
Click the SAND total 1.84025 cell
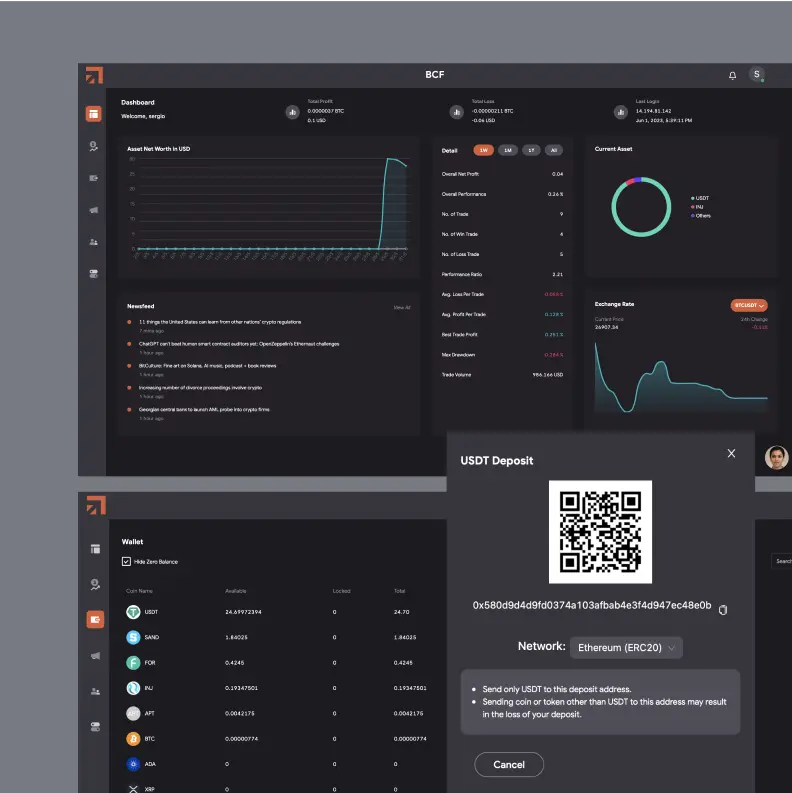tap(405, 637)
